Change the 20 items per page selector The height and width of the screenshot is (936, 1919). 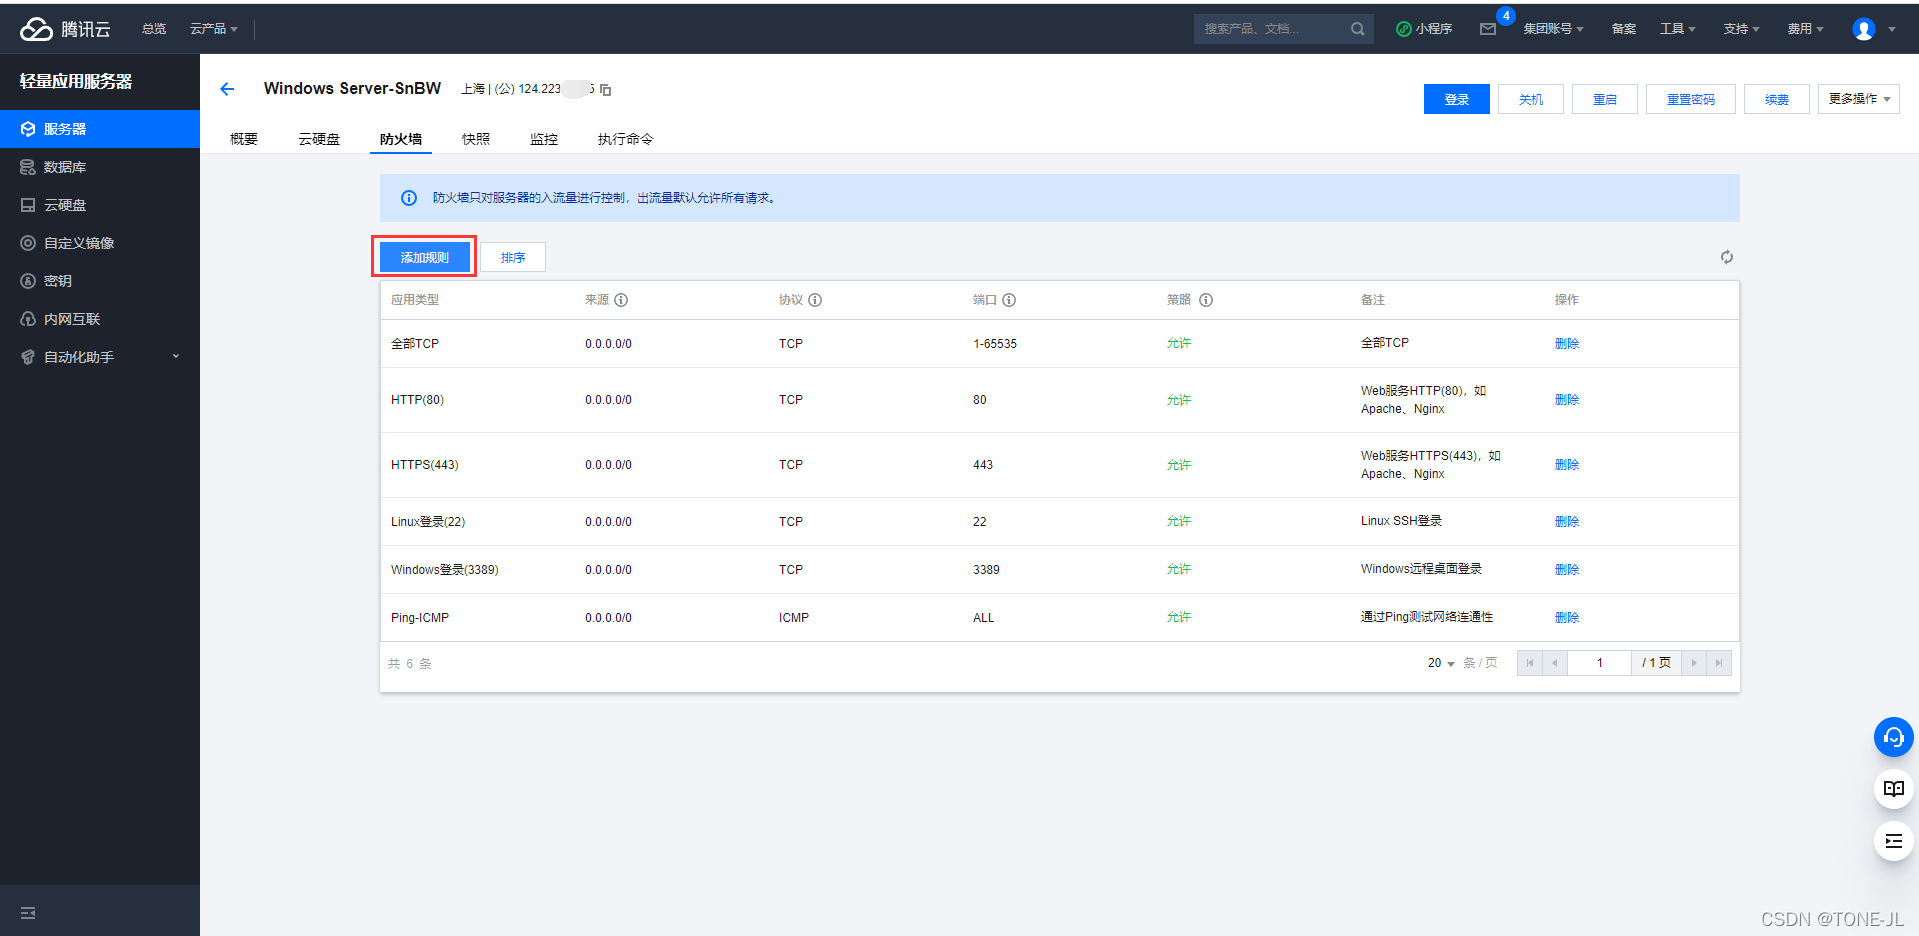coord(1441,663)
